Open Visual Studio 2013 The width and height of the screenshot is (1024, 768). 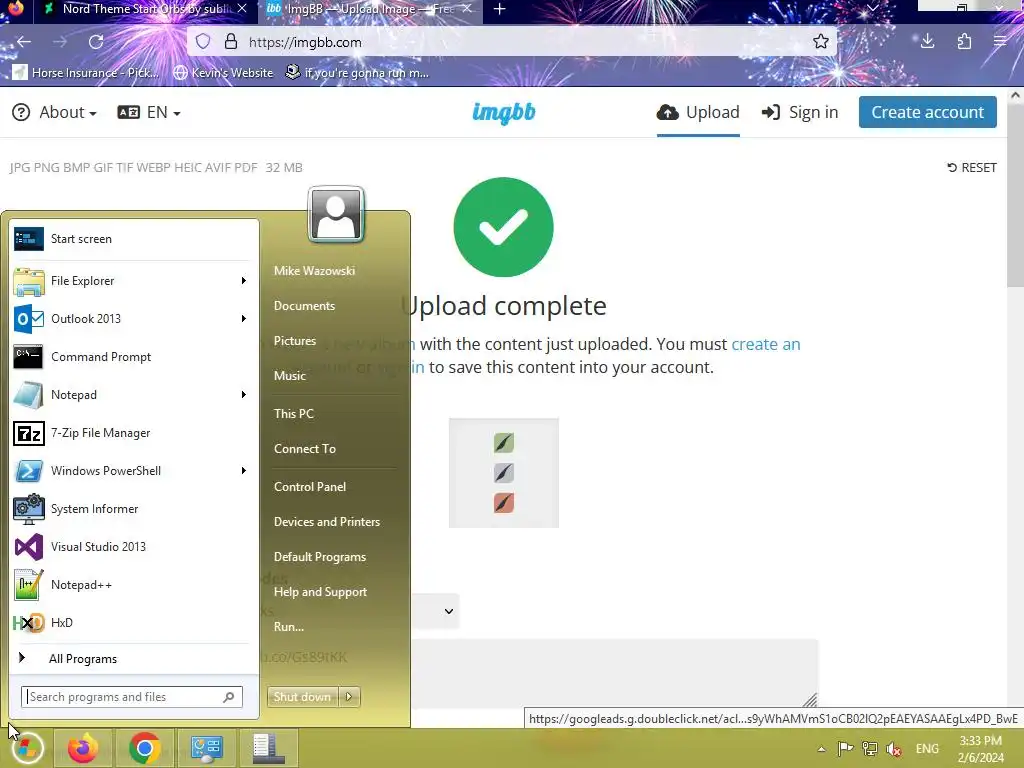pyautogui.click(x=134, y=547)
